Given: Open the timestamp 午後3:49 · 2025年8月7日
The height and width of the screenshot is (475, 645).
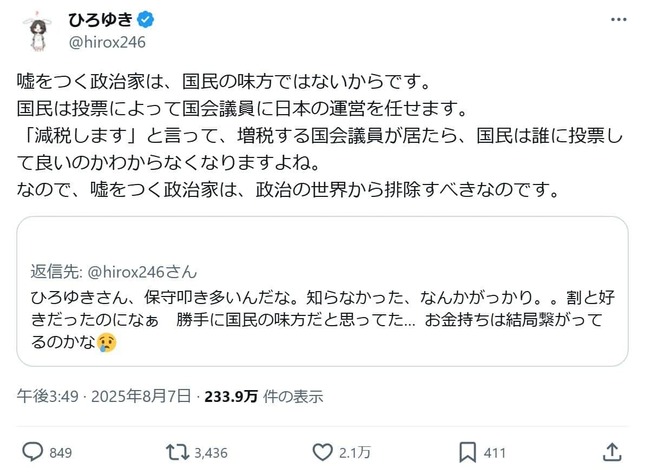Looking at the screenshot, I should point(106,396).
